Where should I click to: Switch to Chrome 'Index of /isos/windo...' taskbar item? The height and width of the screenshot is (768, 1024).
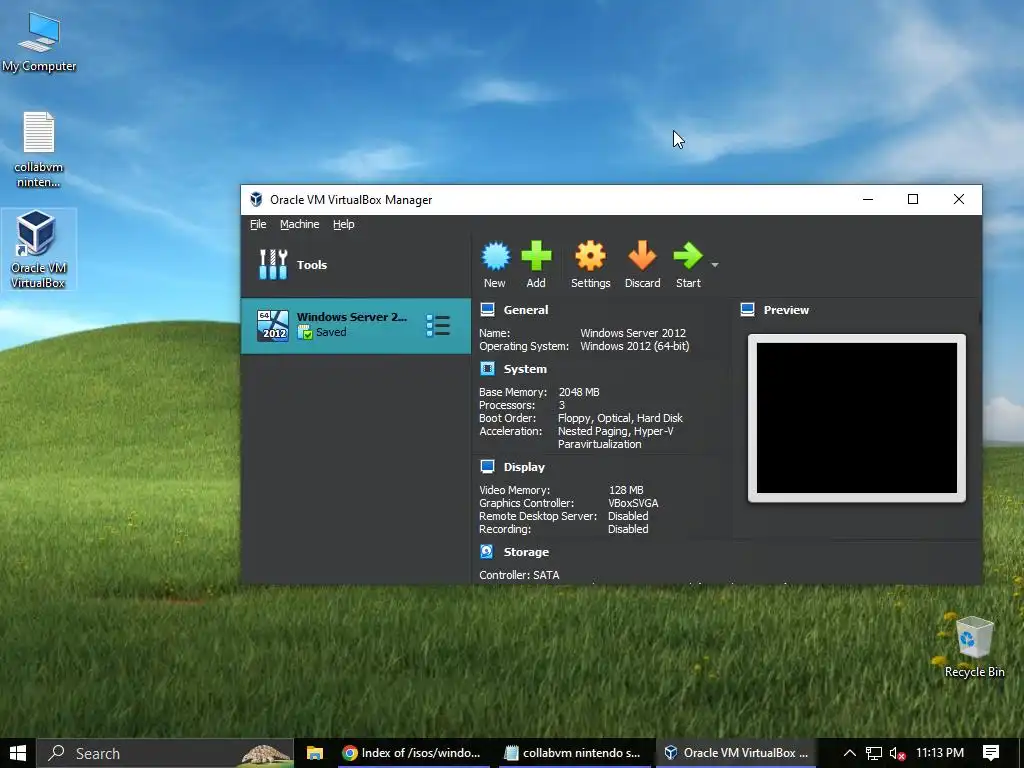point(412,753)
